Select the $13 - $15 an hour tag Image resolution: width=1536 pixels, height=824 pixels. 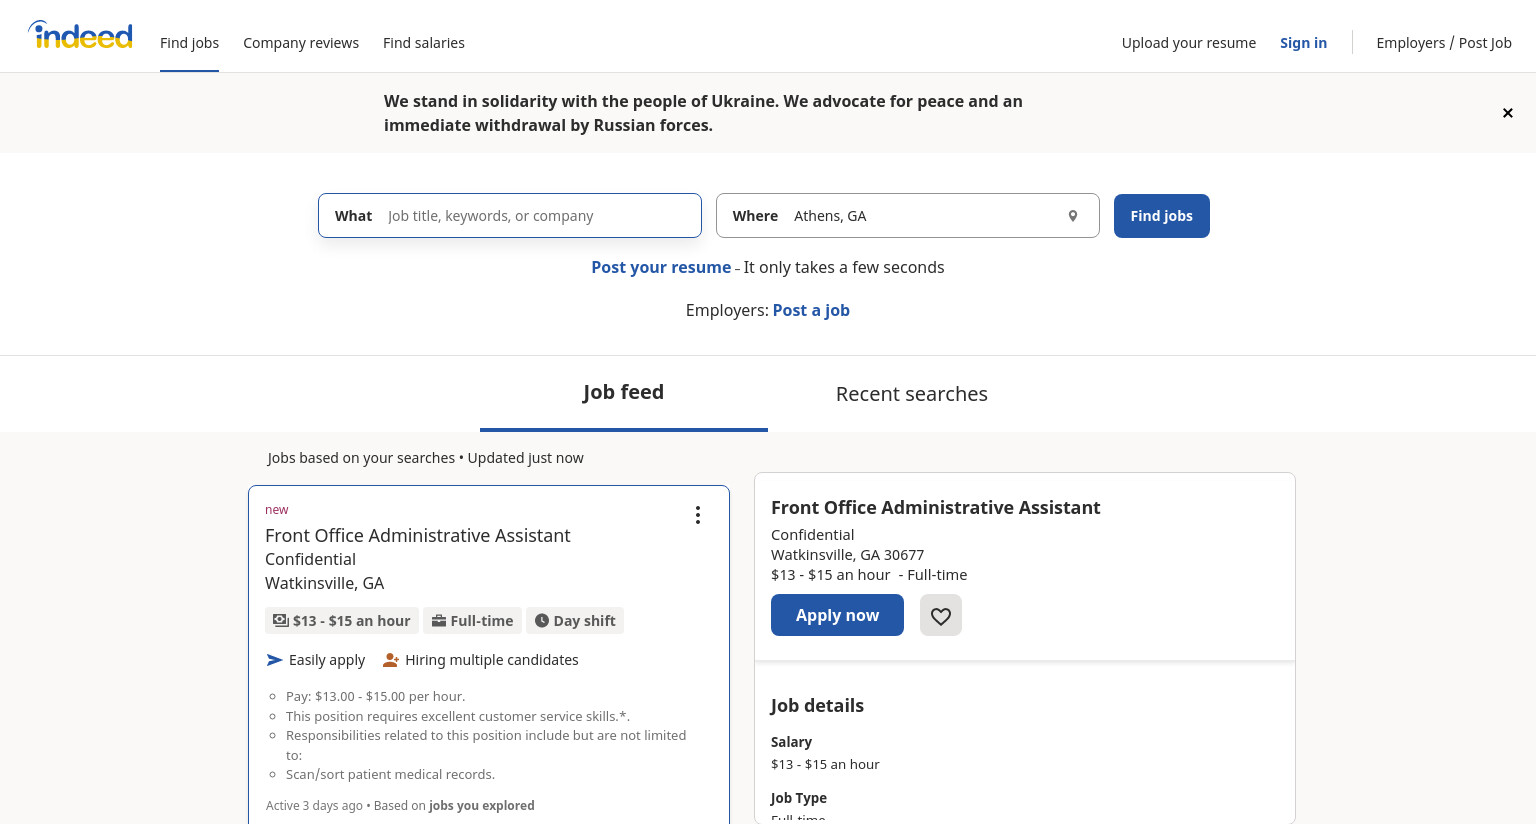pos(342,621)
